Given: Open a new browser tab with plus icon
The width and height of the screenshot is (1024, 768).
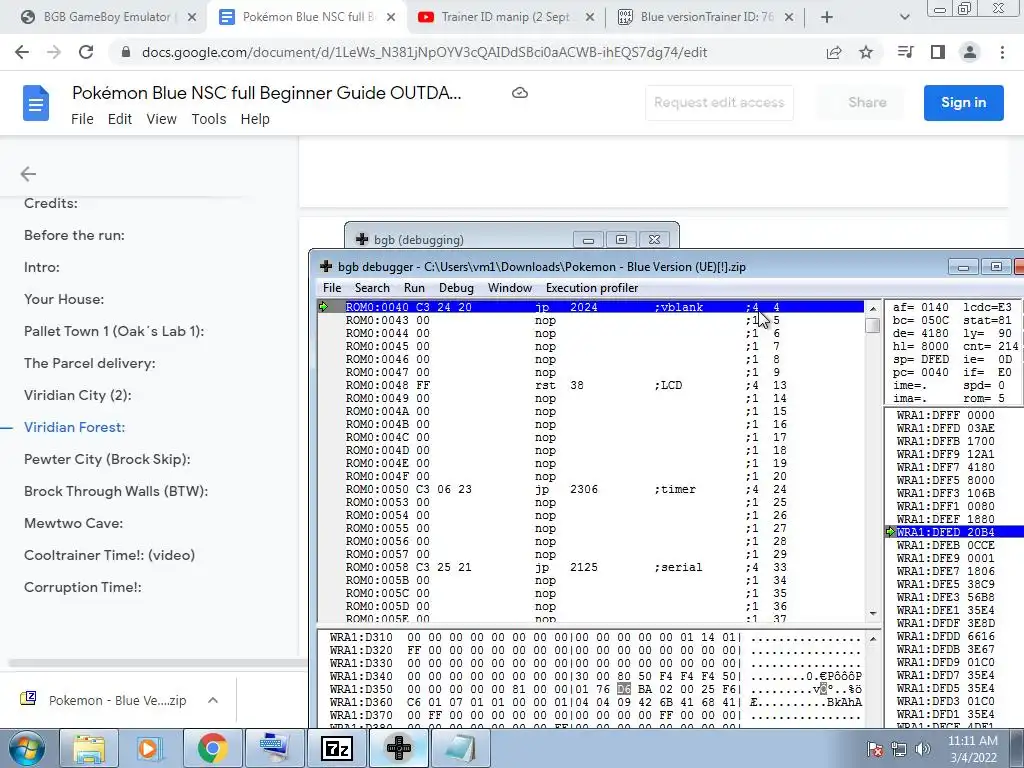Looking at the screenshot, I should 827,17.
